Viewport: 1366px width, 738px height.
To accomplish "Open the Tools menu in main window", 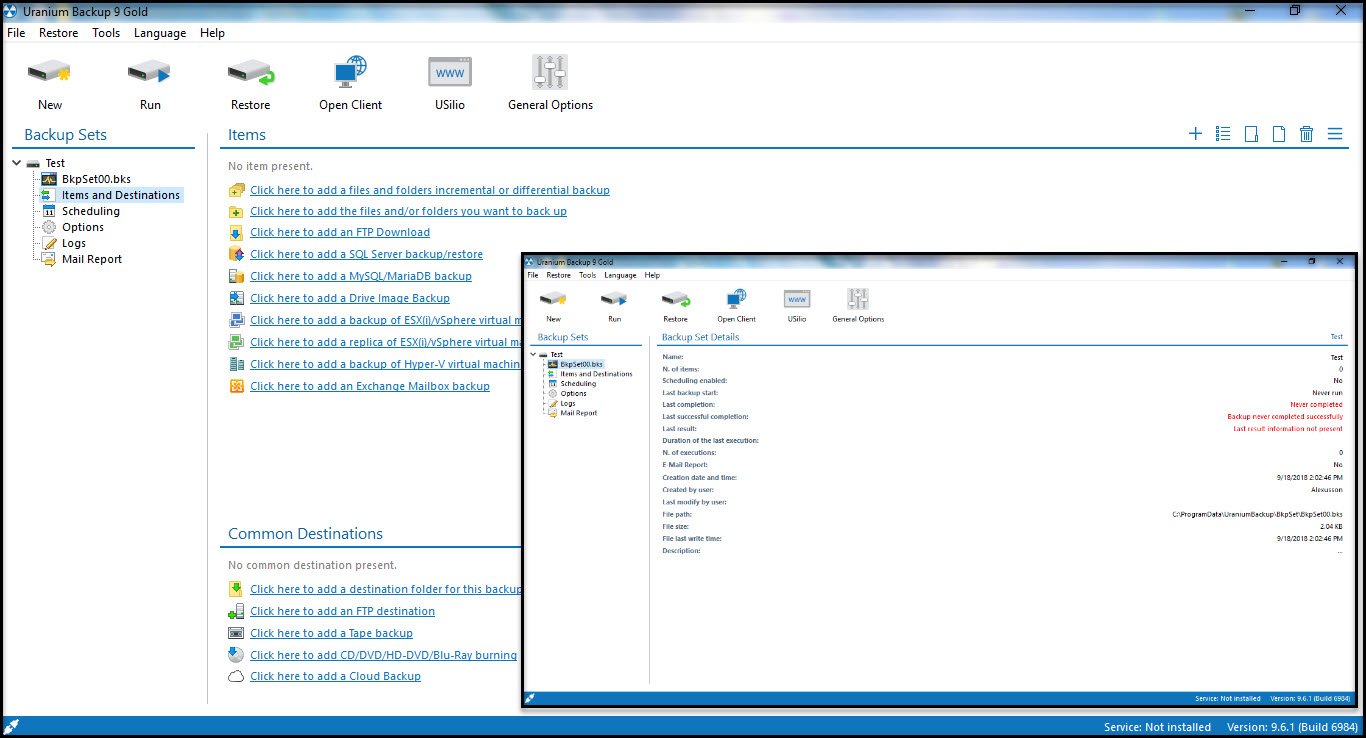I will click(106, 33).
